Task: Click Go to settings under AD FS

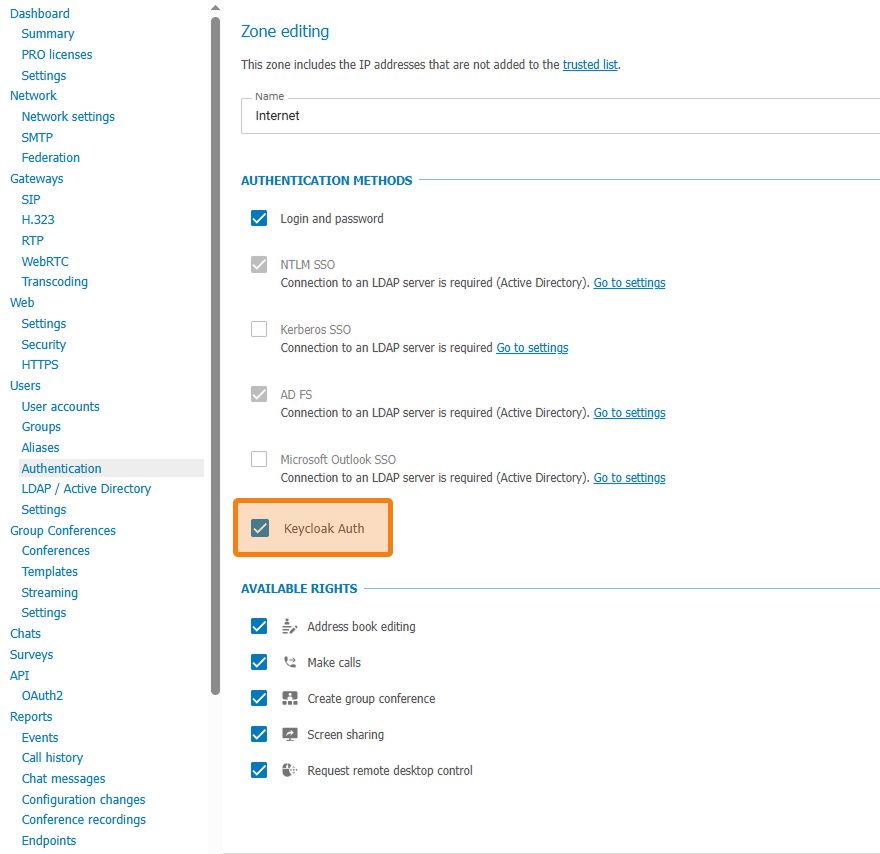Action: tap(629, 413)
